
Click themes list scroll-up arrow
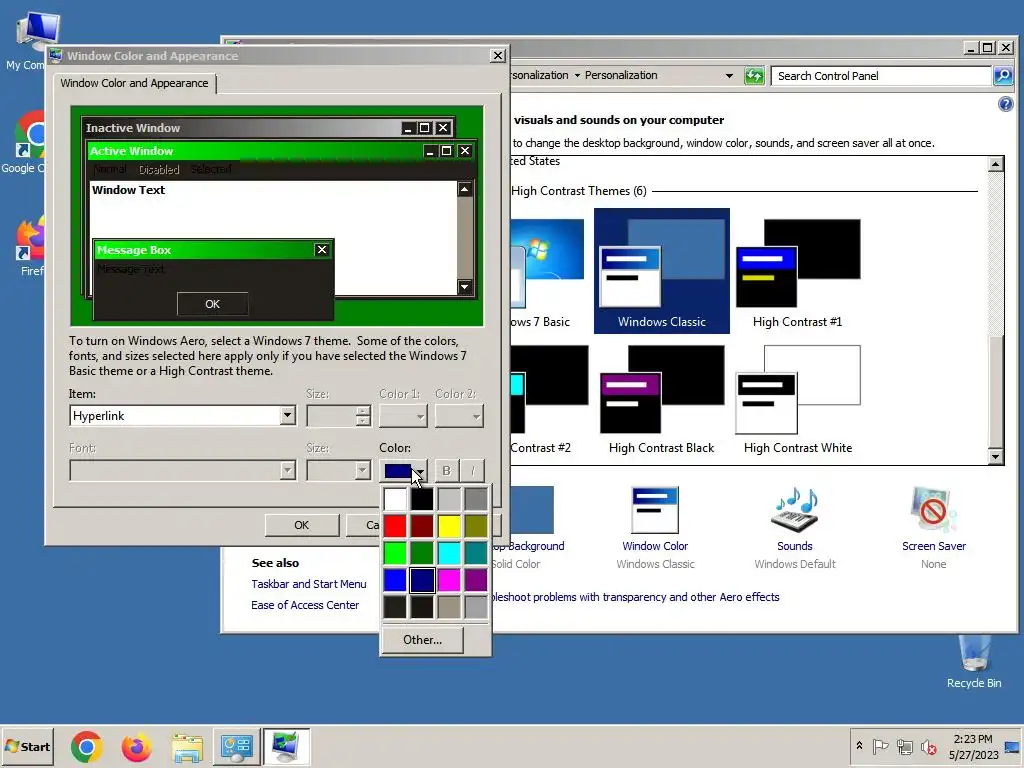pos(995,164)
